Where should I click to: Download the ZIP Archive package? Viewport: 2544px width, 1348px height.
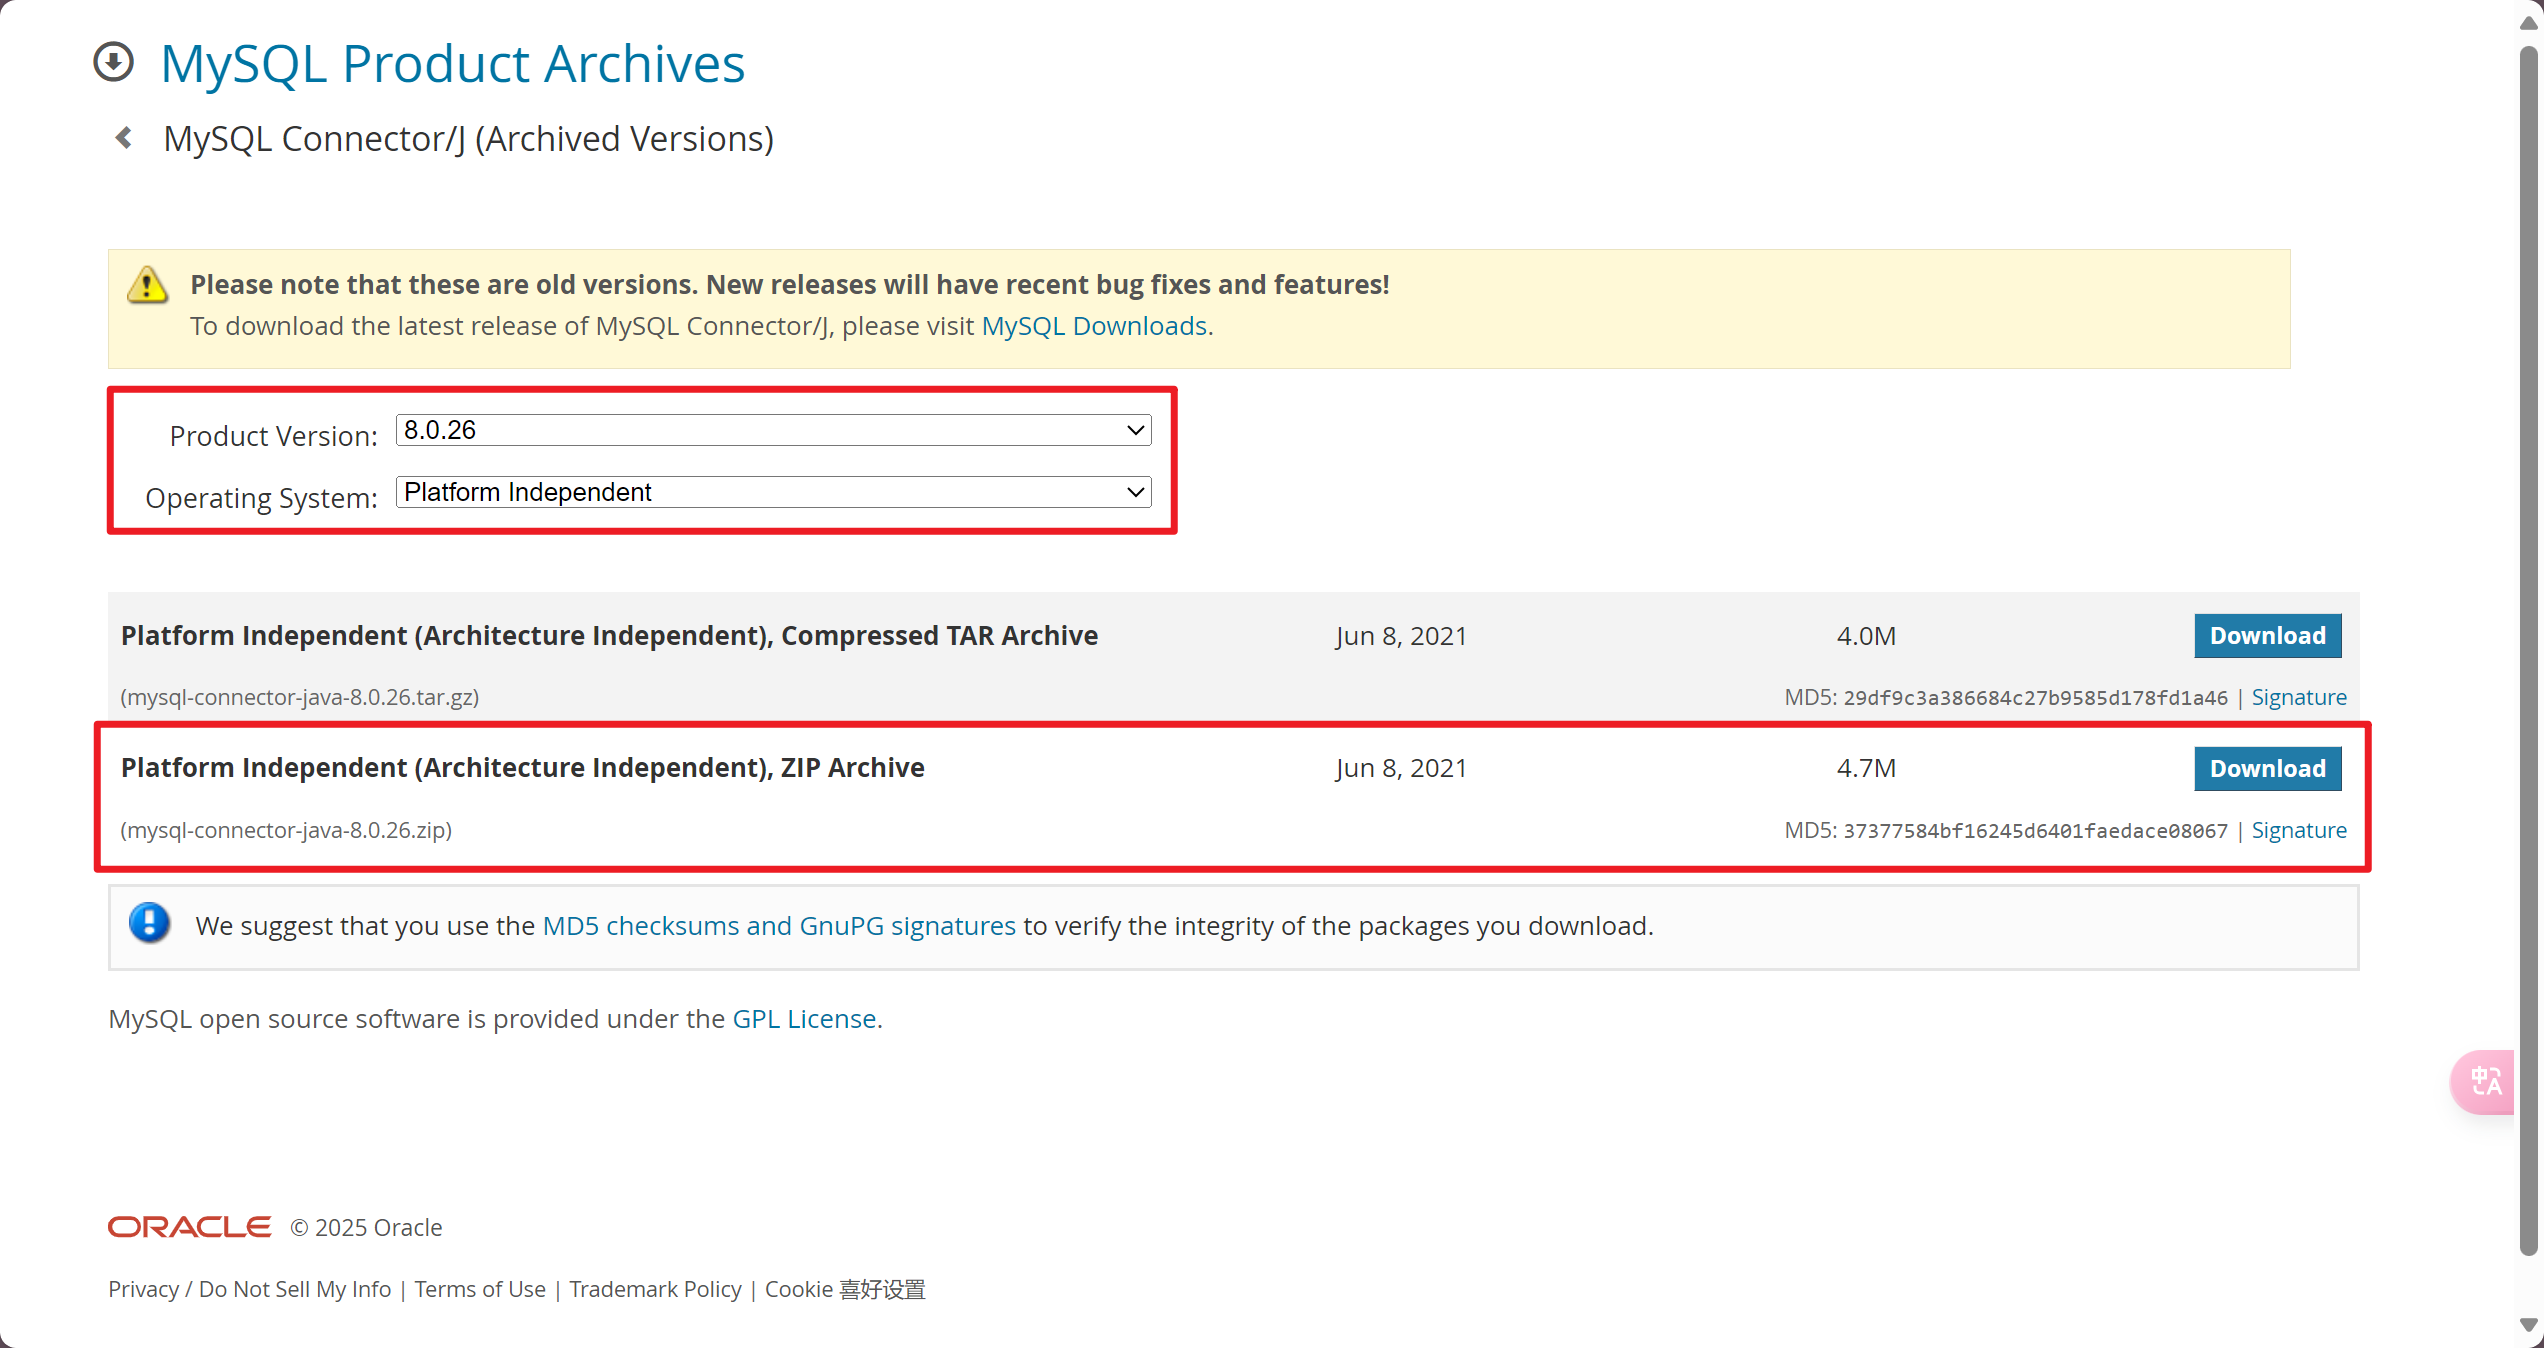point(2268,769)
